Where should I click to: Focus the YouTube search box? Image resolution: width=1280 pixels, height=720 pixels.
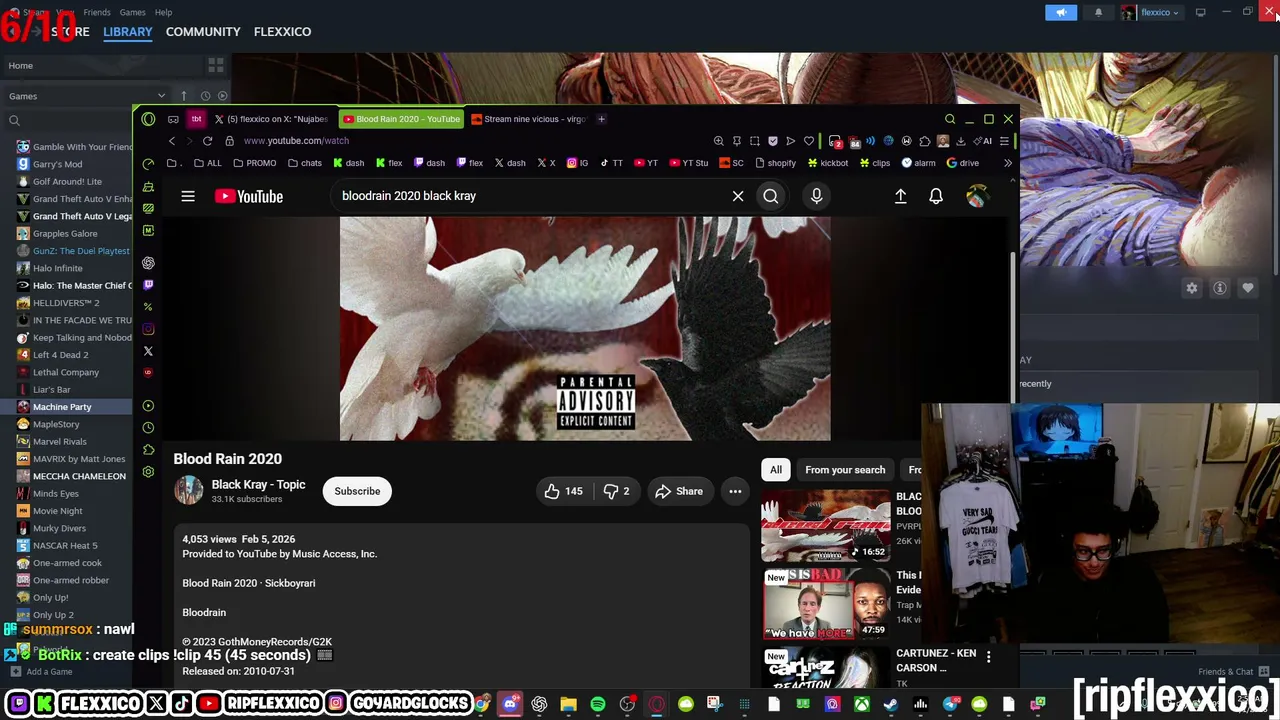[530, 196]
